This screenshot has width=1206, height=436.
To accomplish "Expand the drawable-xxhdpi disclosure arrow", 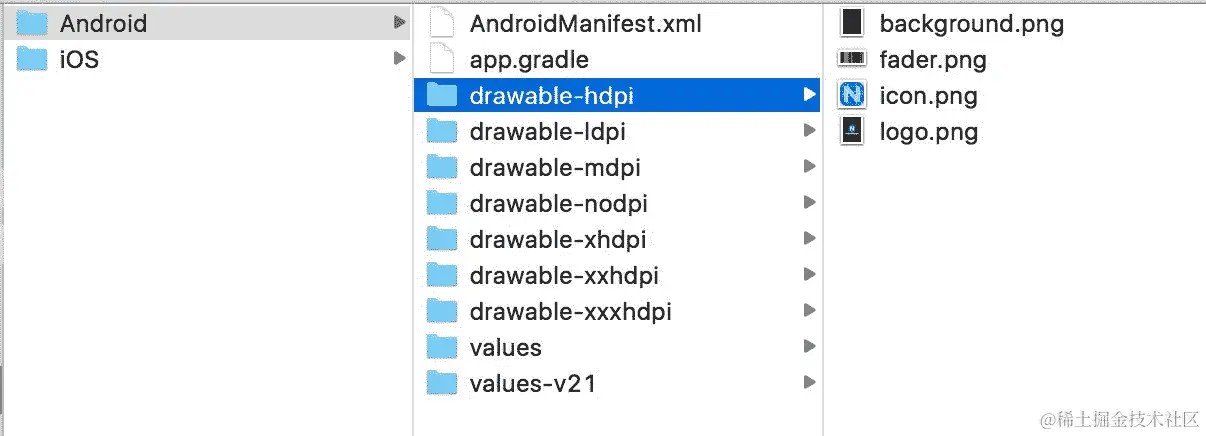I will point(809,275).
